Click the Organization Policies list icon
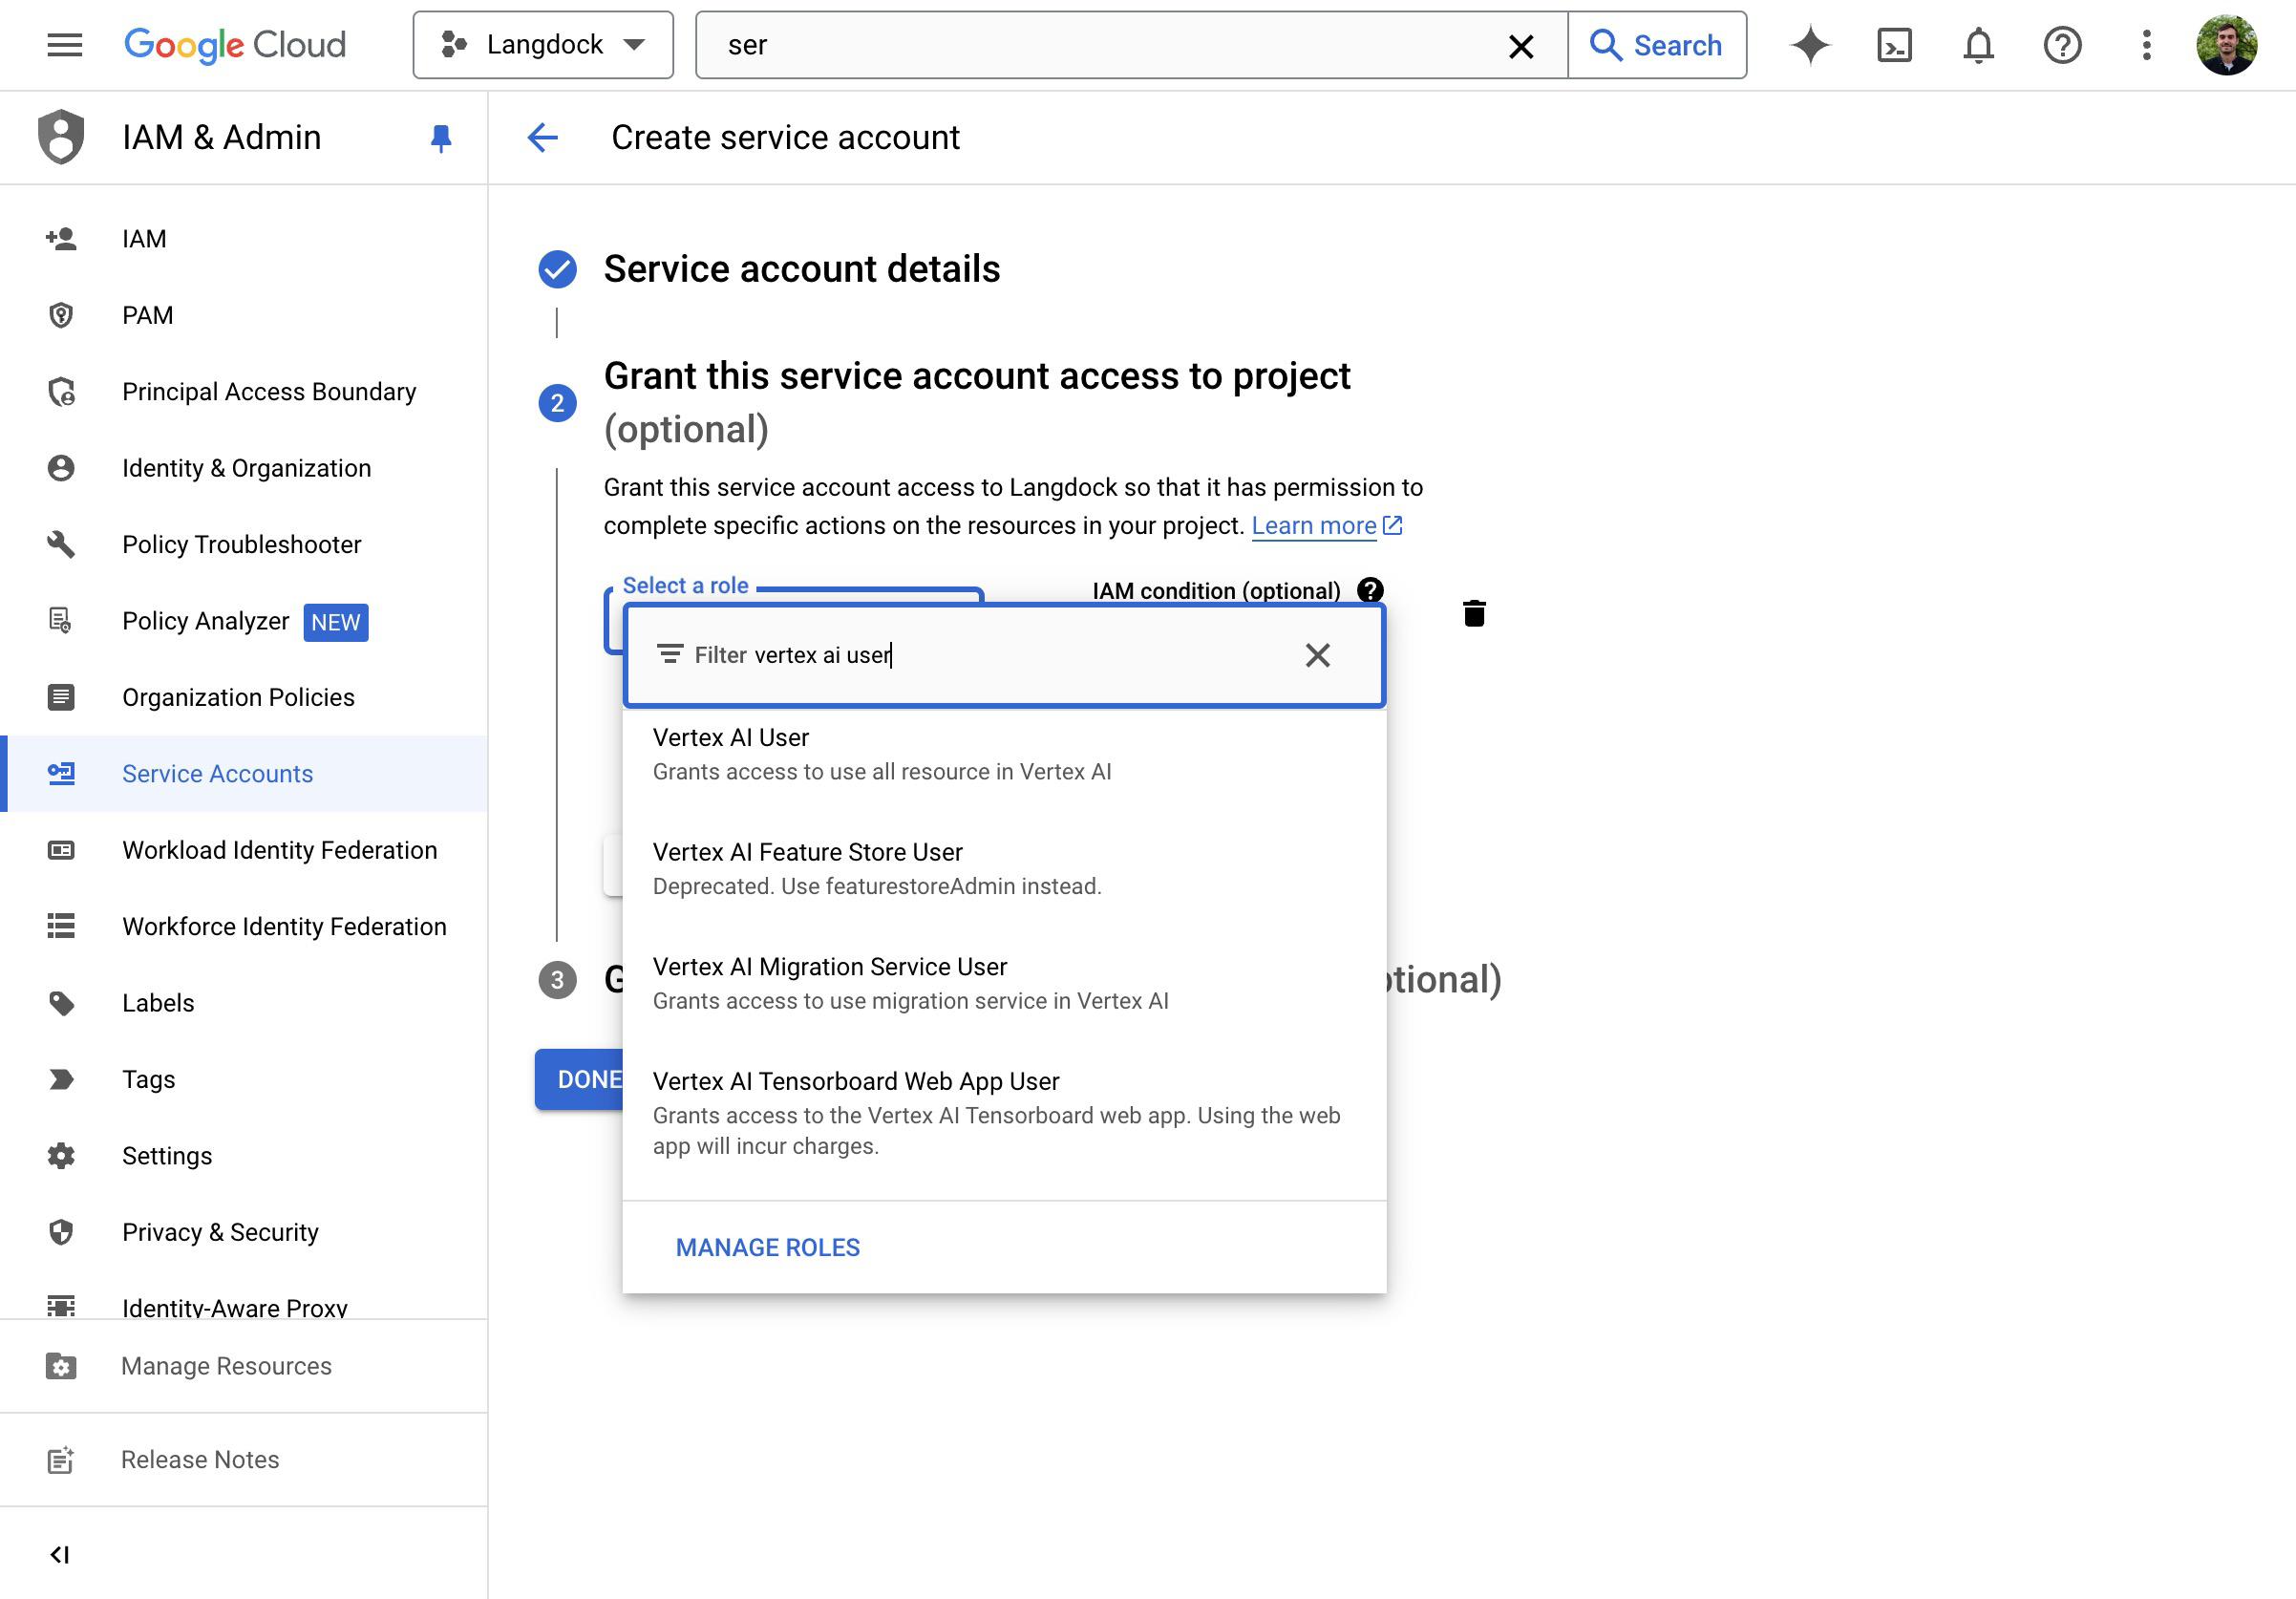 click(x=61, y=697)
